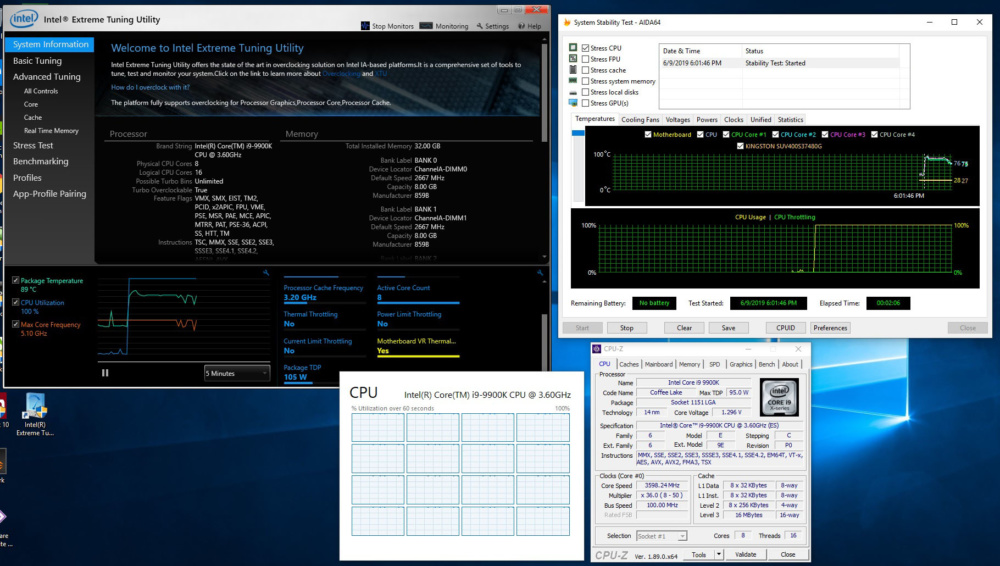Click Validate button in CPU-Z
The image size is (1000, 566).
click(x=745, y=555)
